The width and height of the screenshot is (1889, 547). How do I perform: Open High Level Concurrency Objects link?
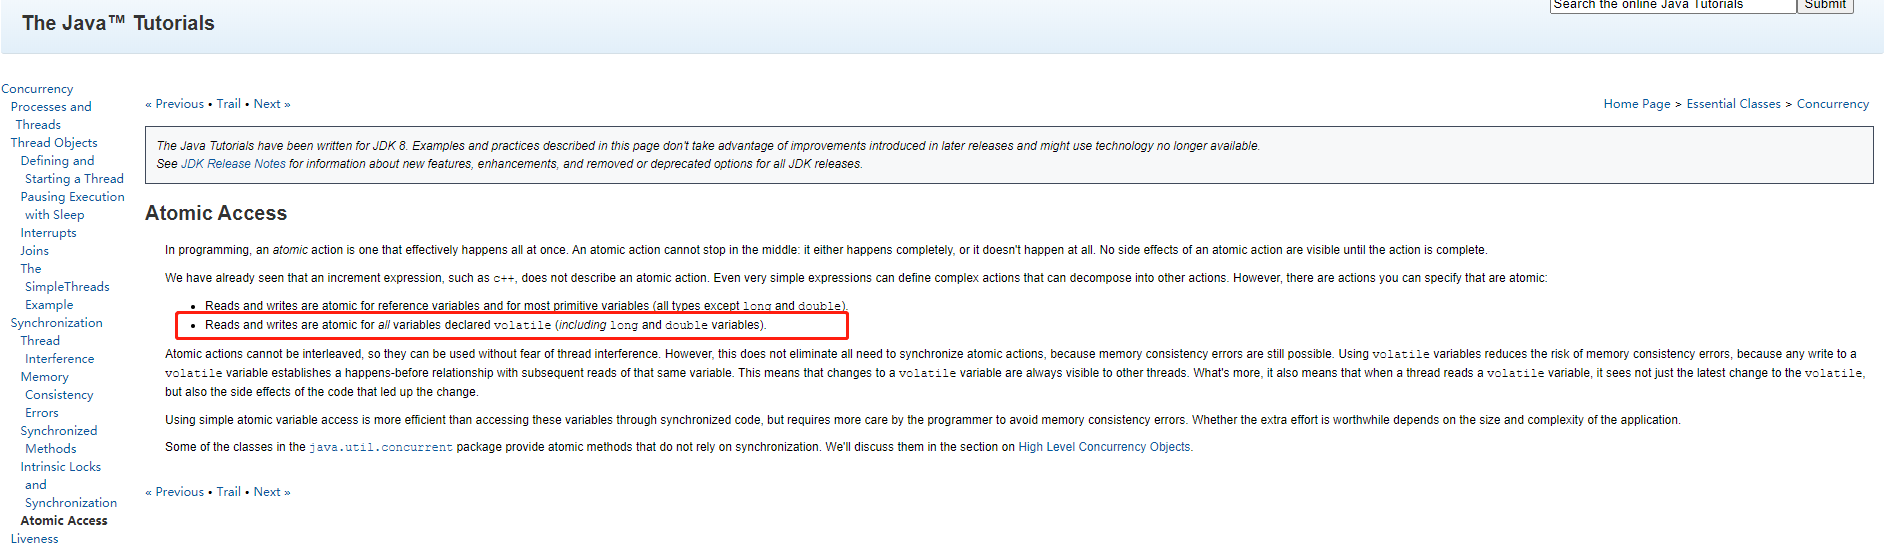click(1105, 447)
